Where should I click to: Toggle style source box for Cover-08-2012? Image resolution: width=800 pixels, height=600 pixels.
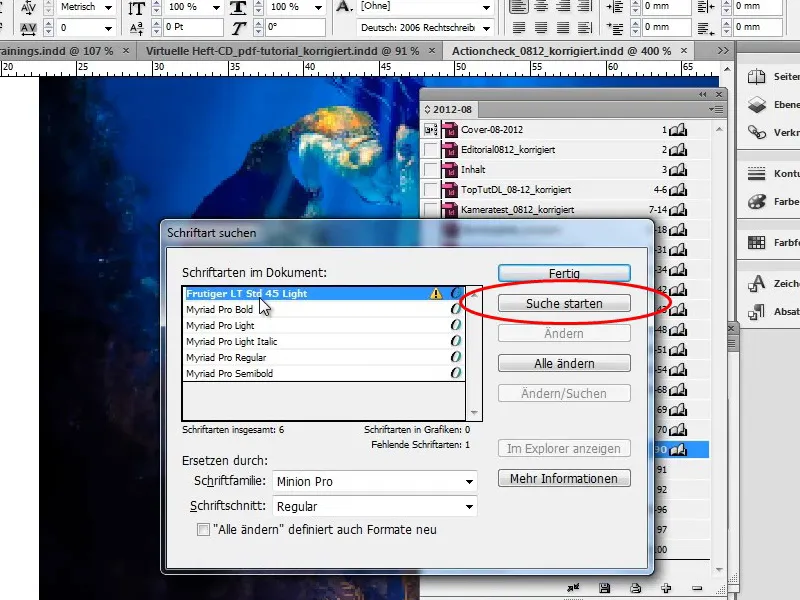[431, 130]
